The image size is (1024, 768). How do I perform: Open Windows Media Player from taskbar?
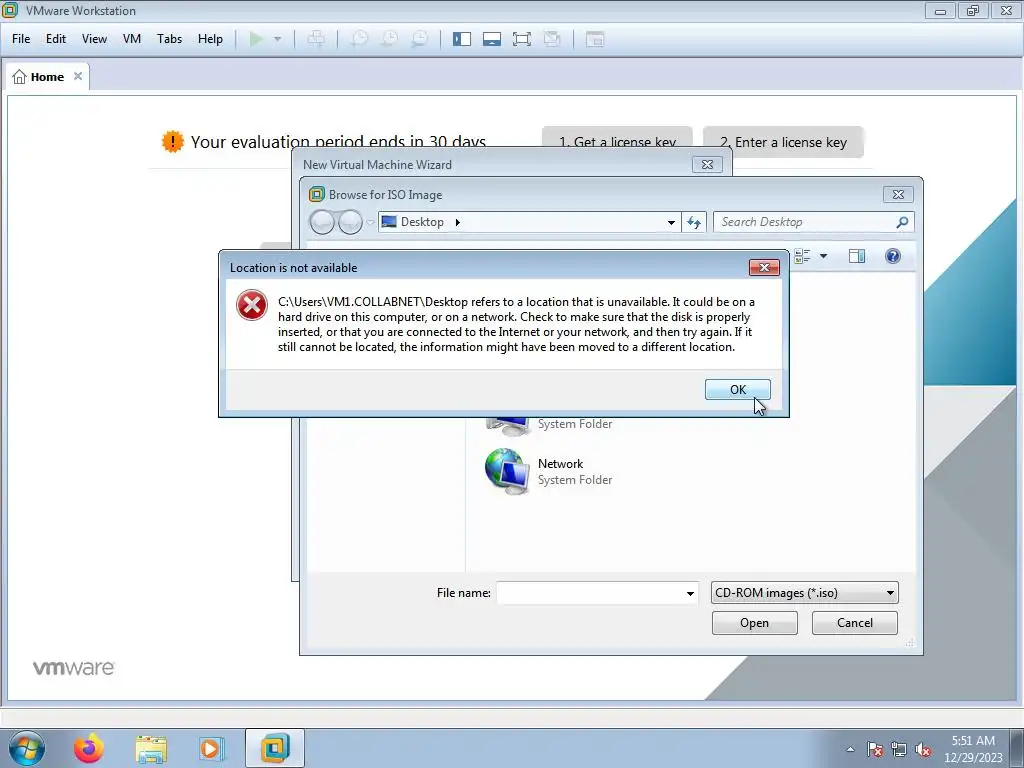click(212, 748)
